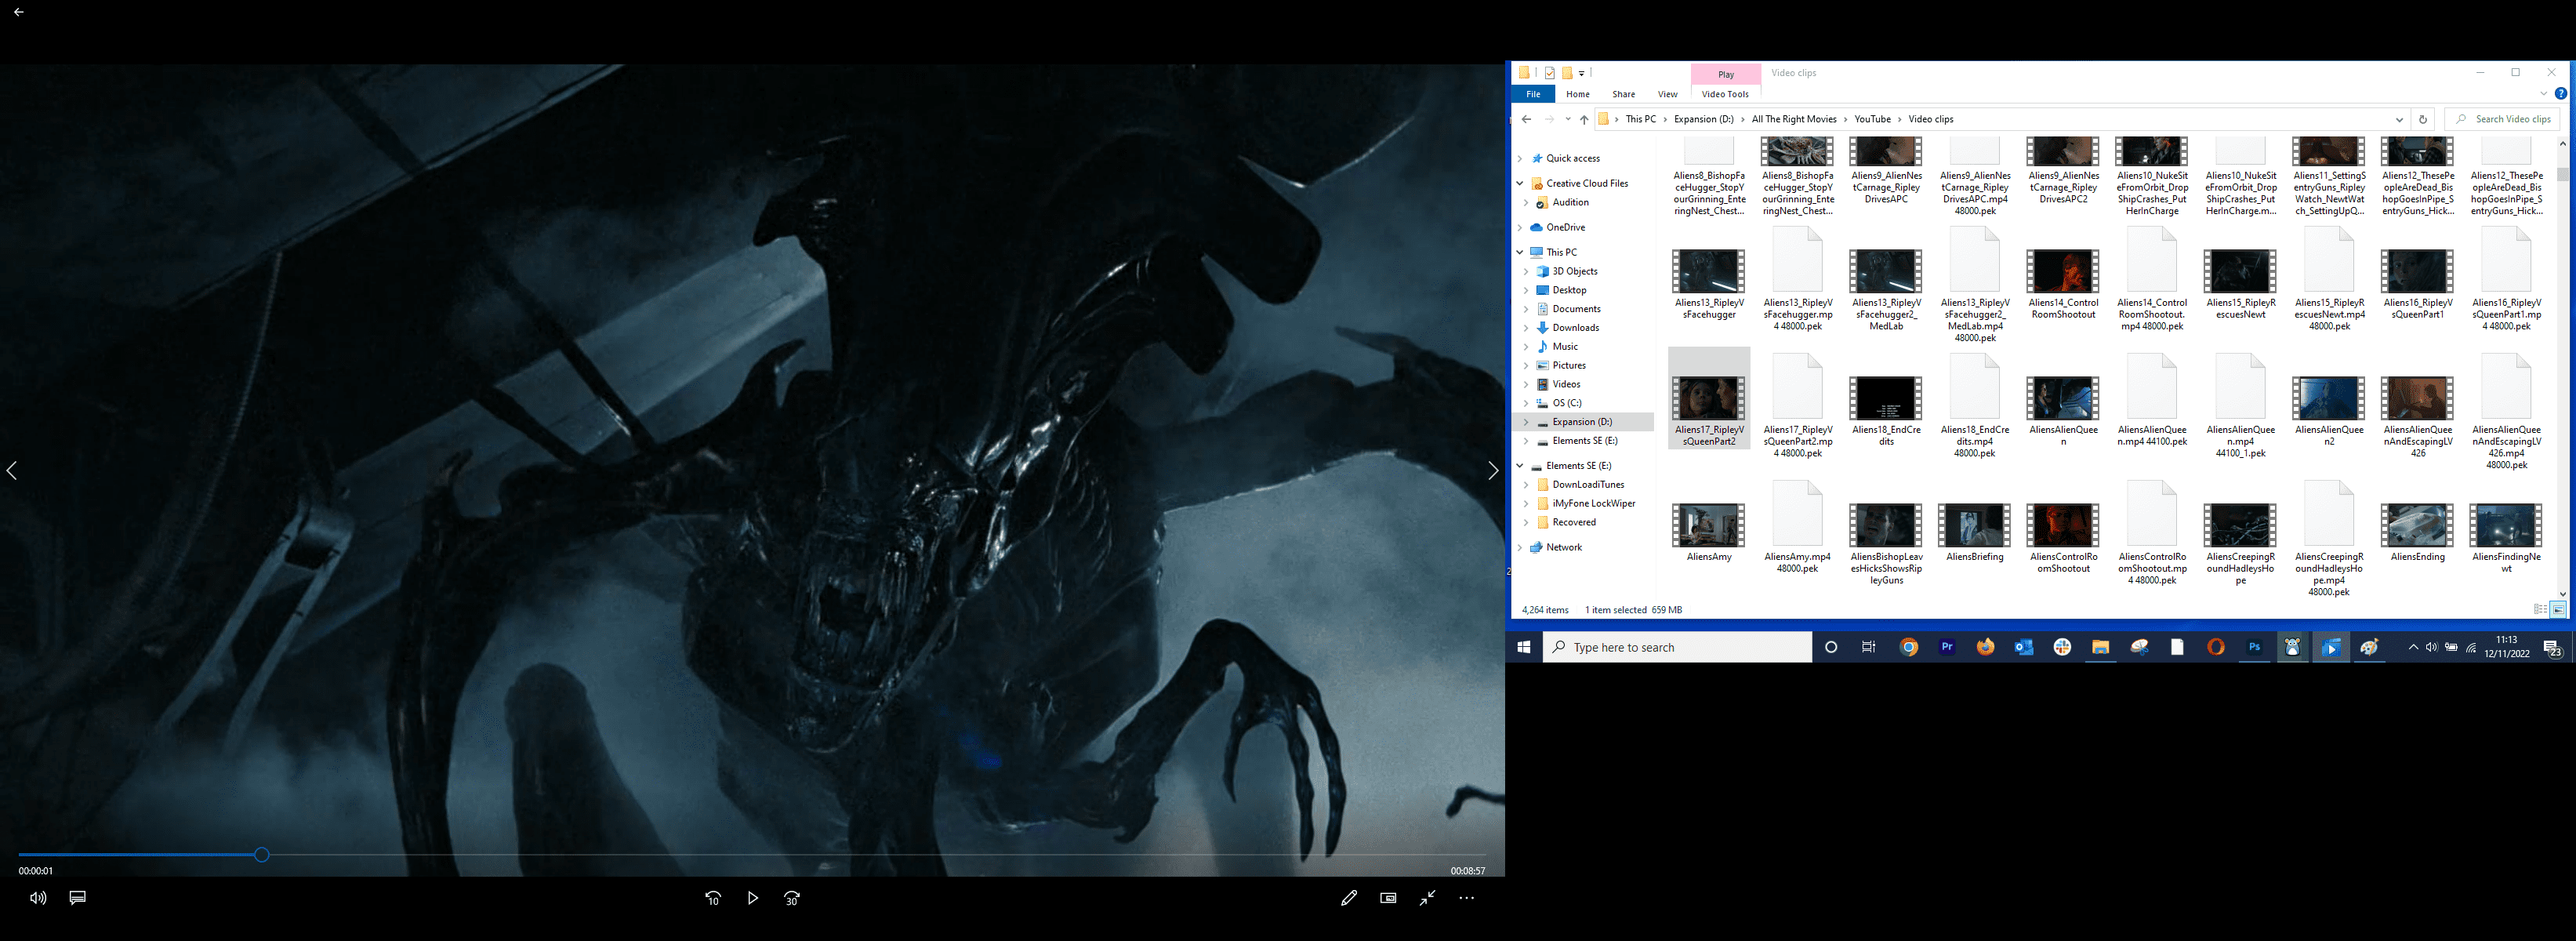Collapse Creative Cloud Files tree node
The width and height of the screenshot is (2576, 941).
[x=1520, y=183]
